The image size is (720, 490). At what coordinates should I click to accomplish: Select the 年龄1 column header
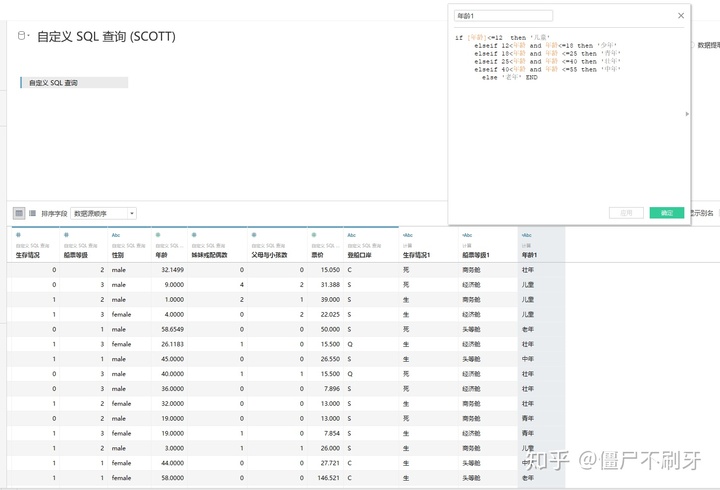(x=529, y=255)
